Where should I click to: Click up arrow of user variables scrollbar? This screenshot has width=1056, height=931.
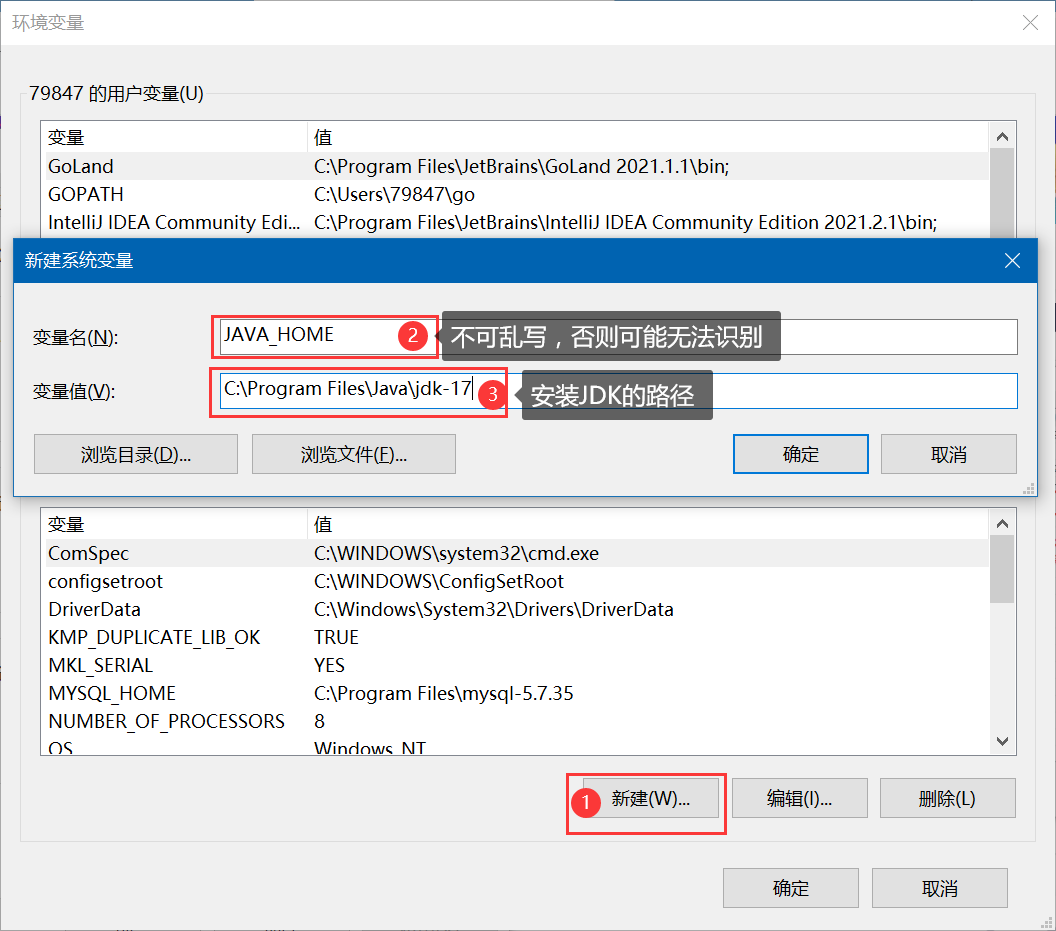click(x=1002, y=137)
